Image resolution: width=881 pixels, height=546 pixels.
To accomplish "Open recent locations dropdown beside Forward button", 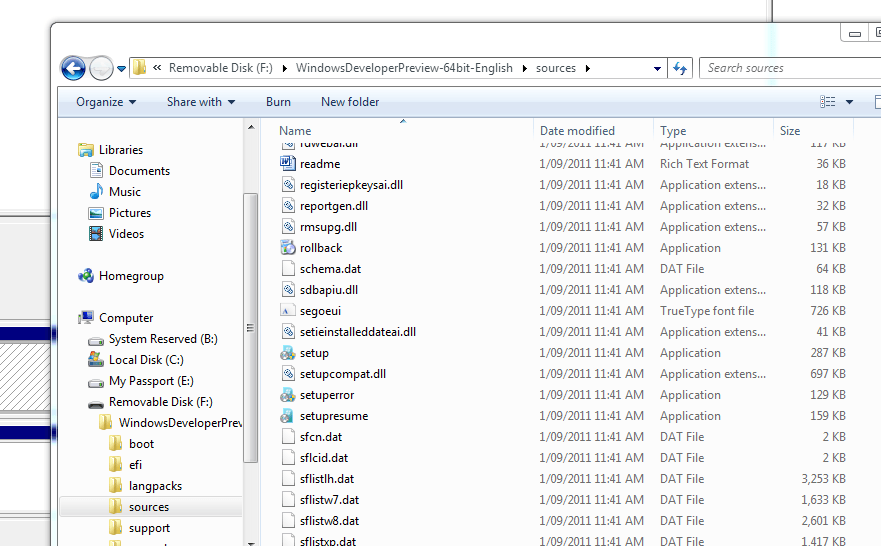I will (121, 69).
